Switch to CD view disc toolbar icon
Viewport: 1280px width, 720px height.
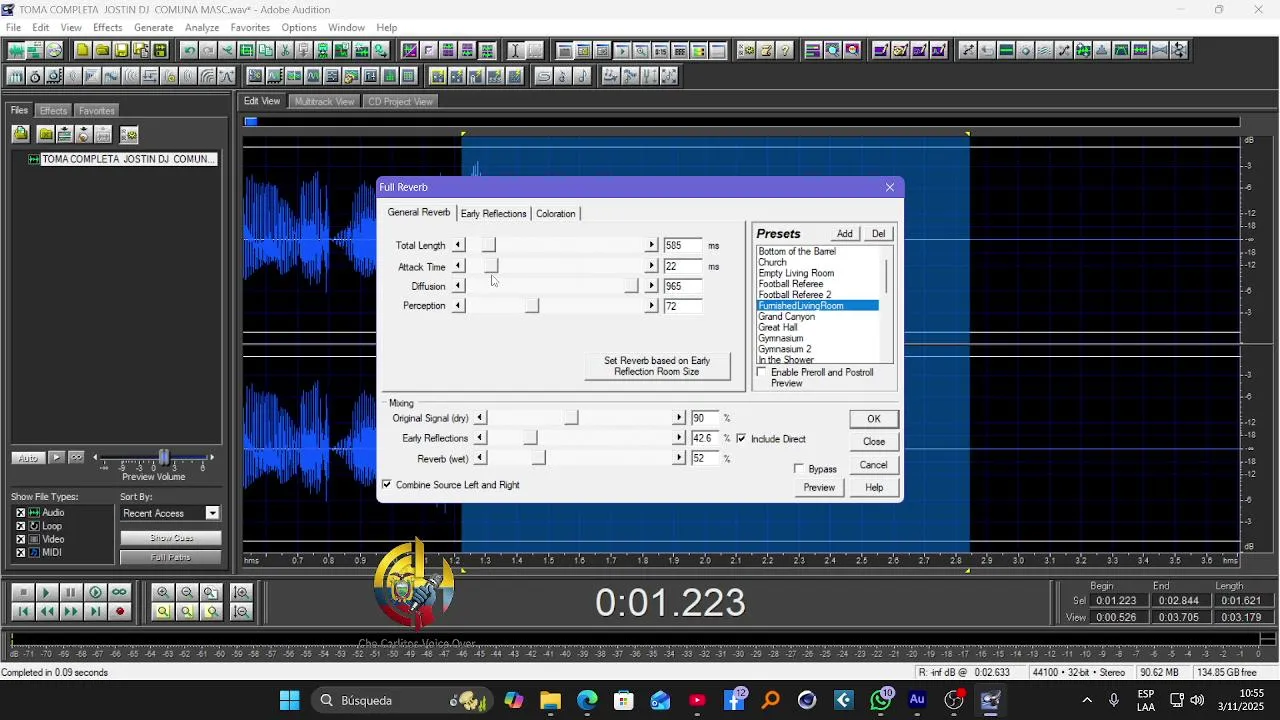tap(54, 50)
